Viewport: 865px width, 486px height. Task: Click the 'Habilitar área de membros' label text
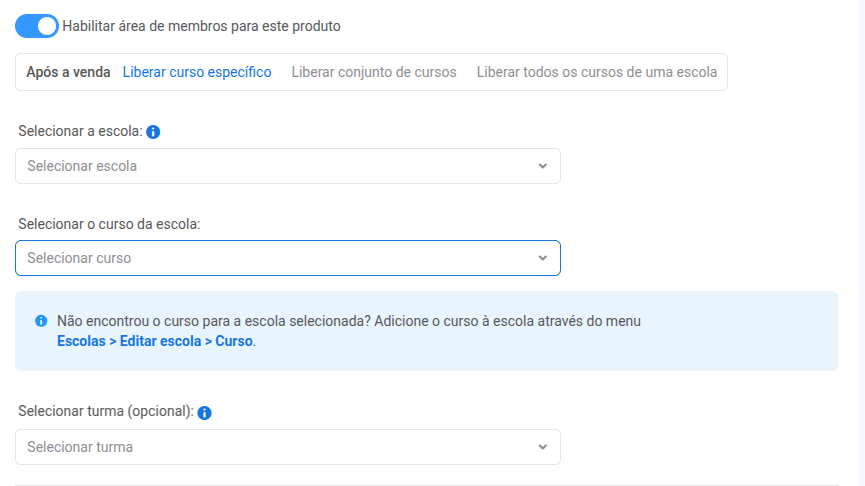201,26
